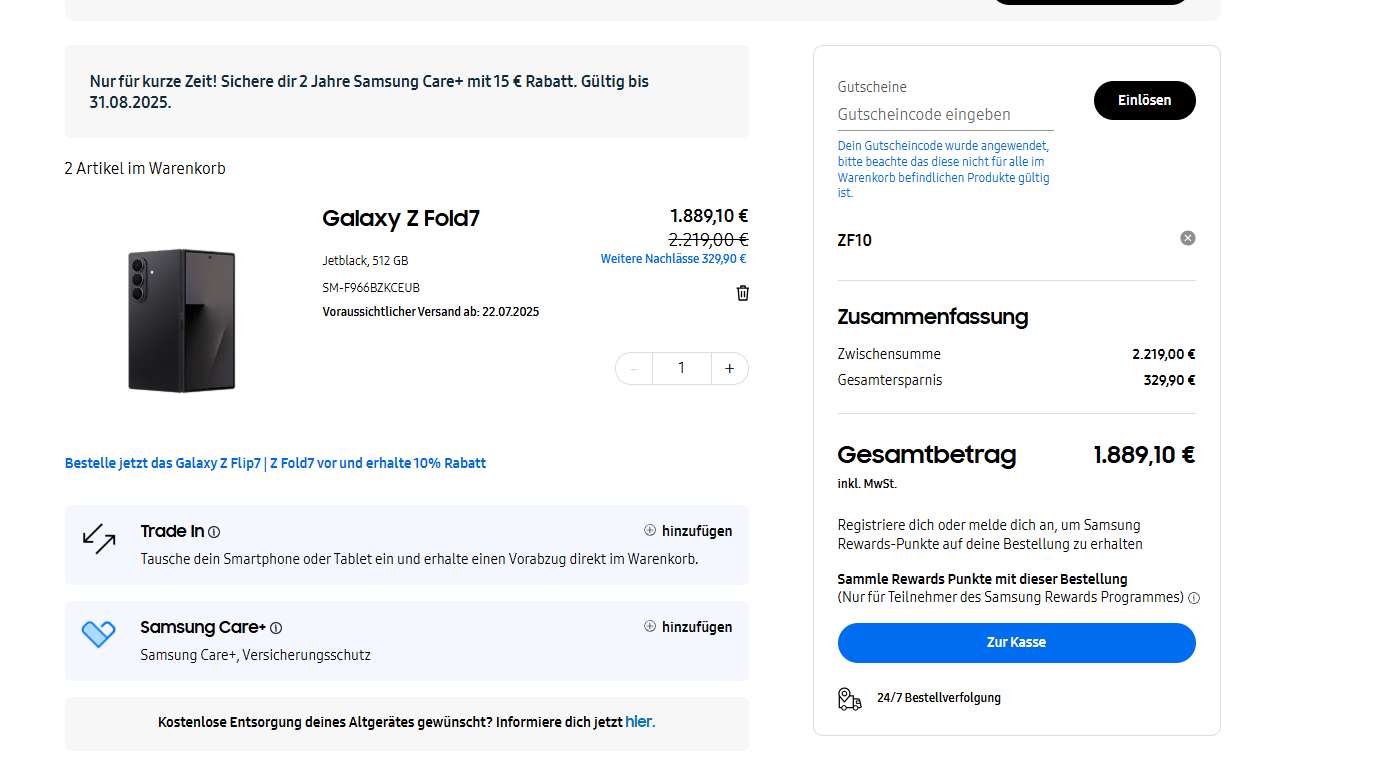
Task: Focus the Gutscheincode eingeben field
Action: [x=945, y=115]
